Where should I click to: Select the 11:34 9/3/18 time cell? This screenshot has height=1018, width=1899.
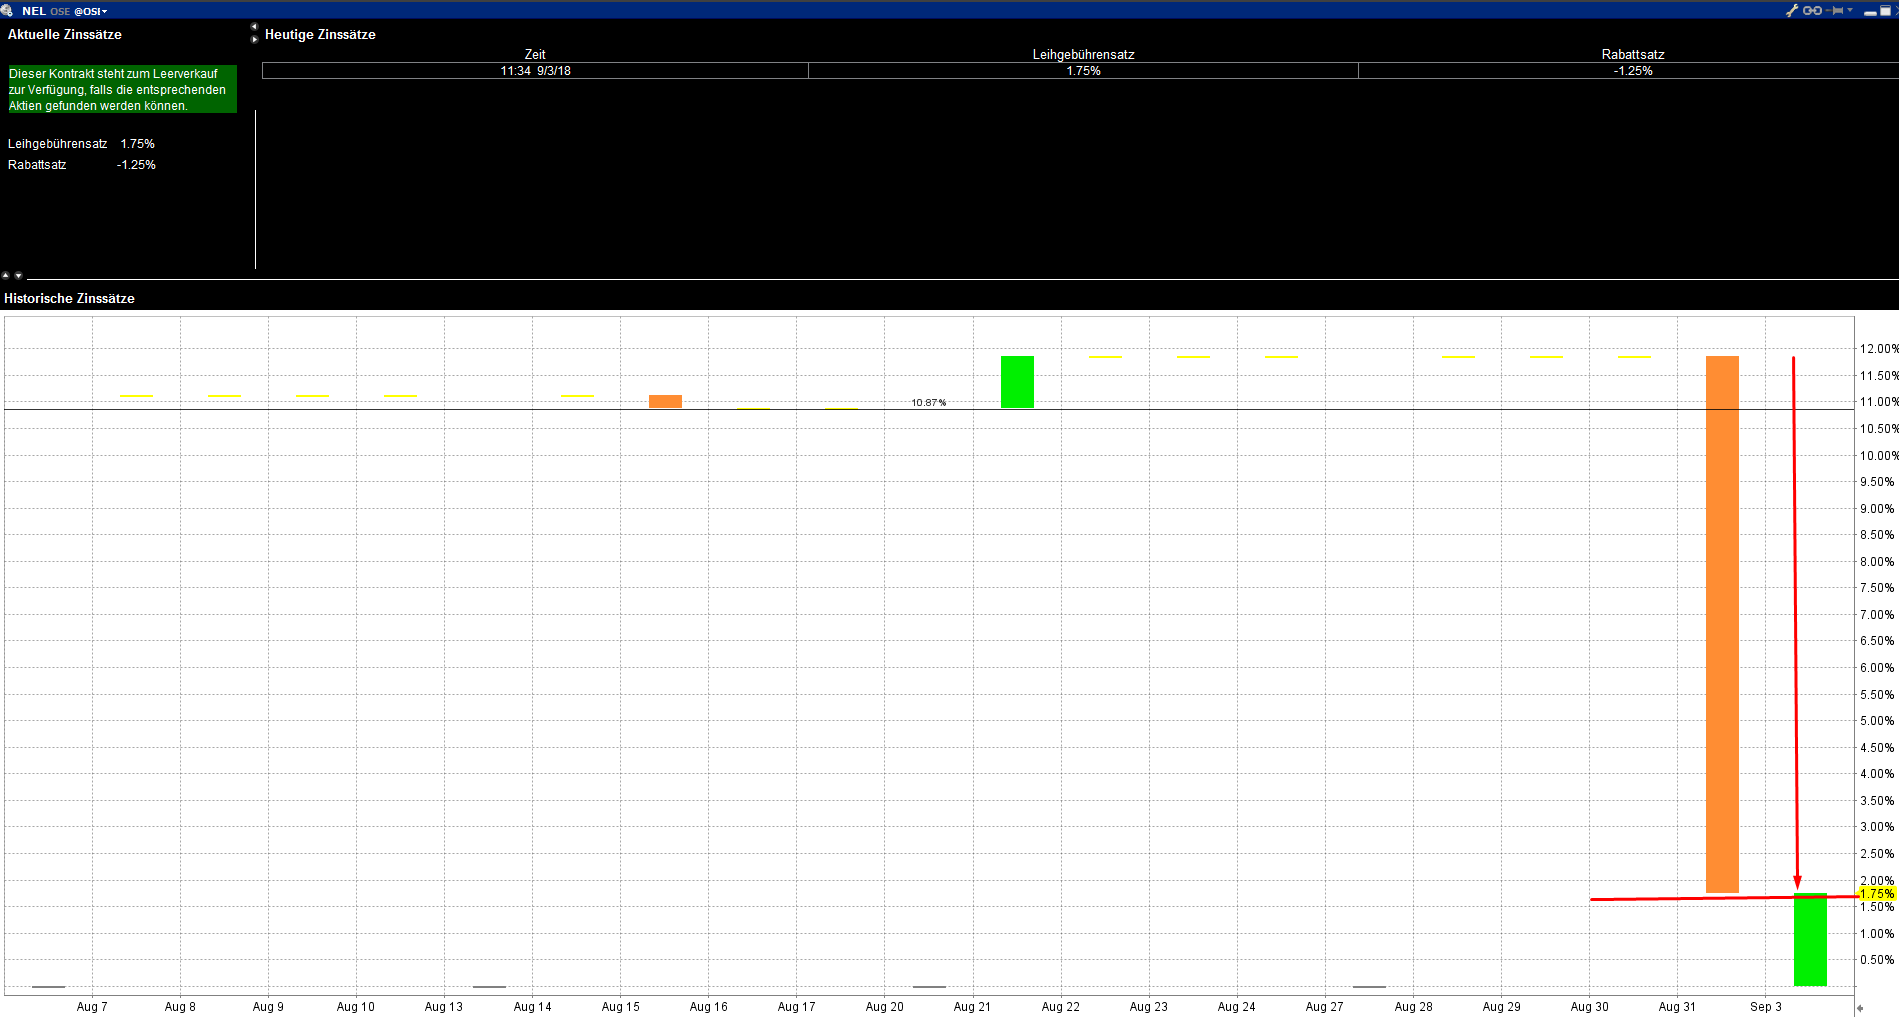point(535,71)
